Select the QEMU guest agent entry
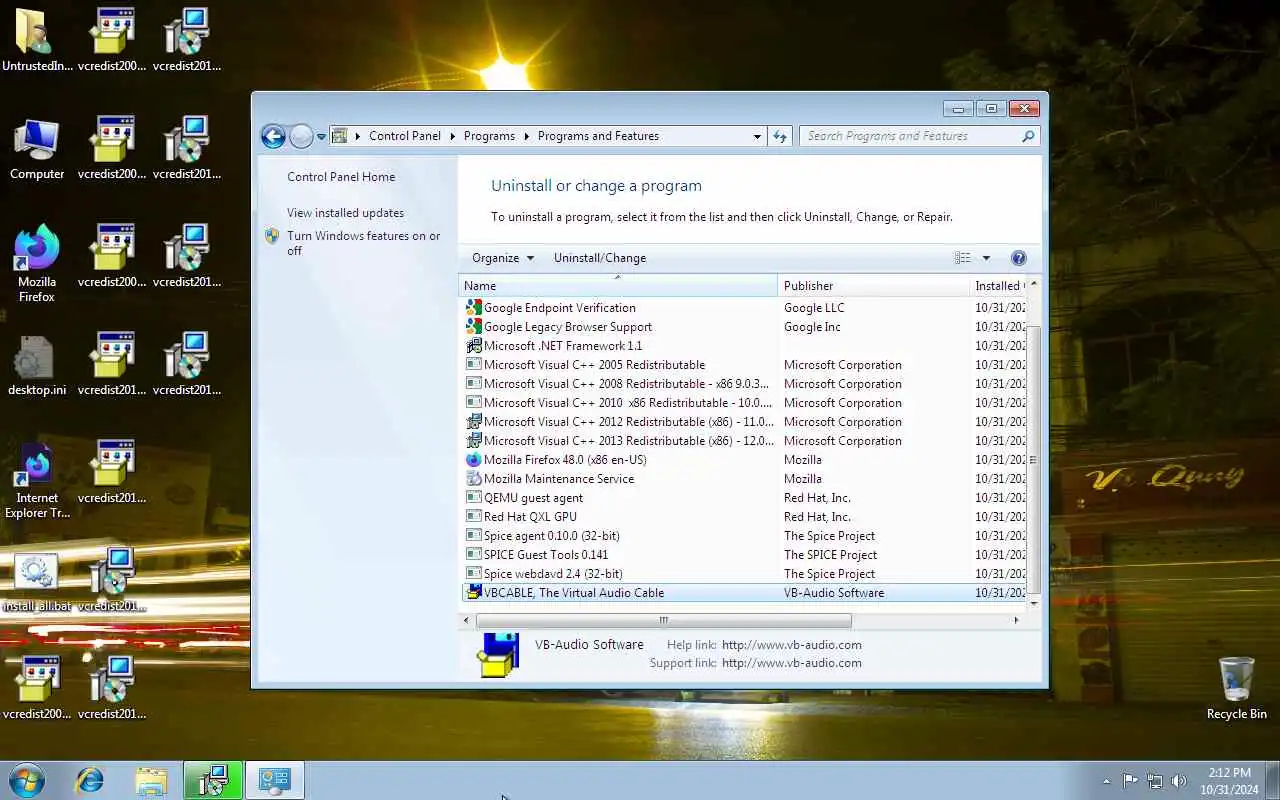The width and height of the screenshot is (1280, 800). [x=743, y=498]
